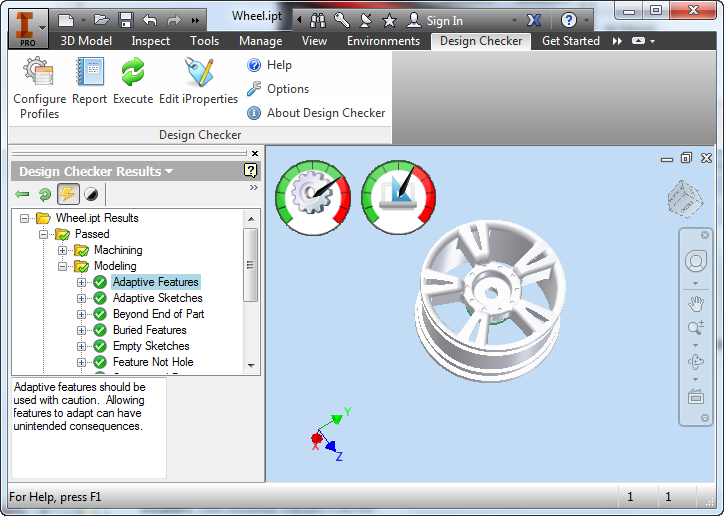Click the key subscription icon
Viewport: 724px width, 516px height.
pos(342,20)
